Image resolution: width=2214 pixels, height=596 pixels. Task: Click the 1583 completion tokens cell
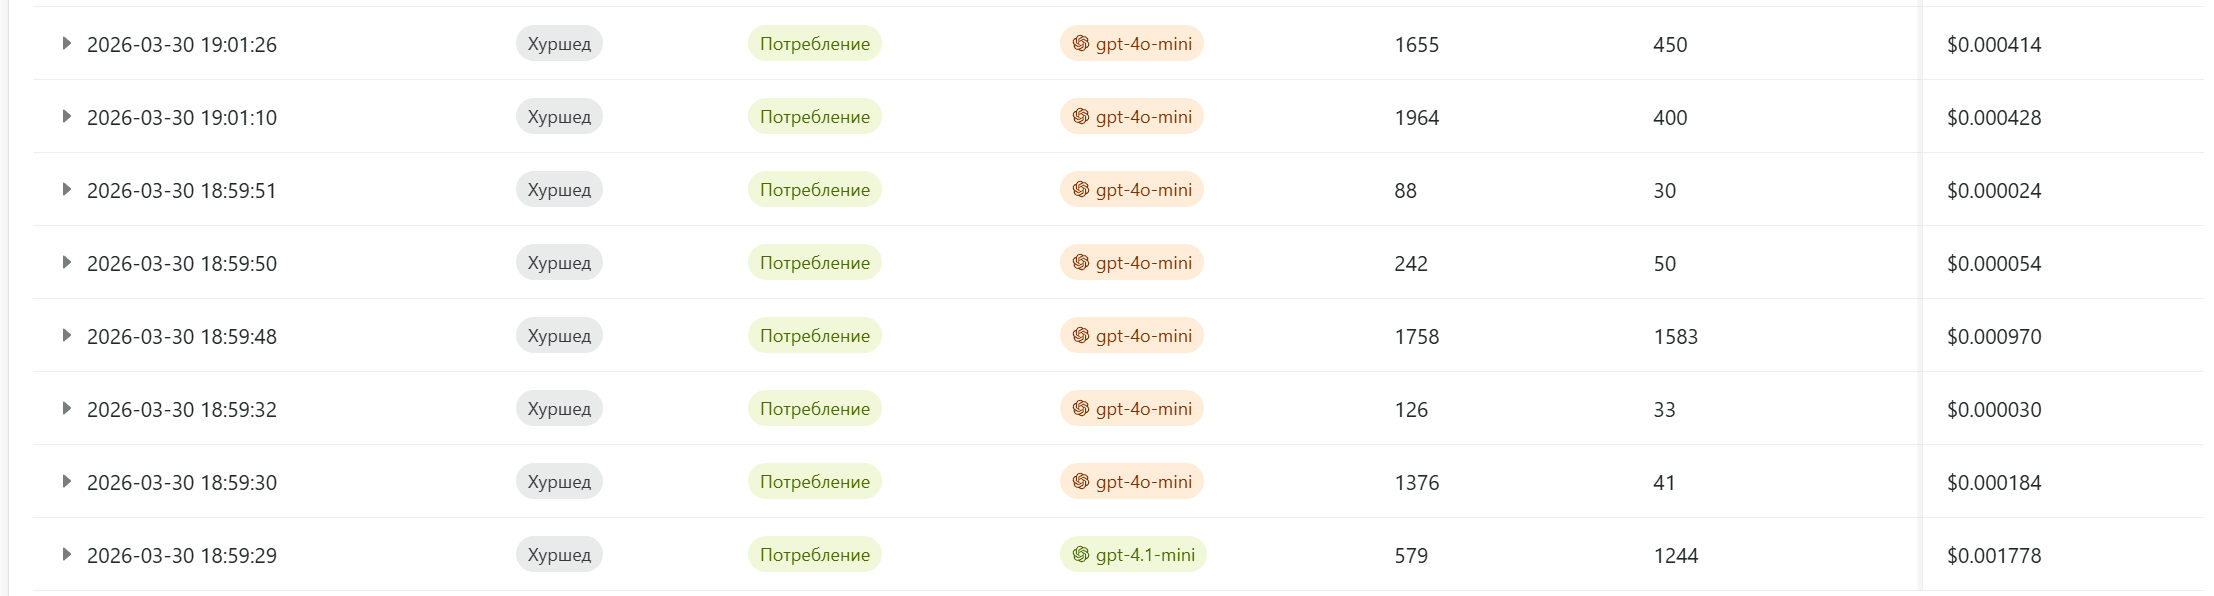pos(1675,337)
